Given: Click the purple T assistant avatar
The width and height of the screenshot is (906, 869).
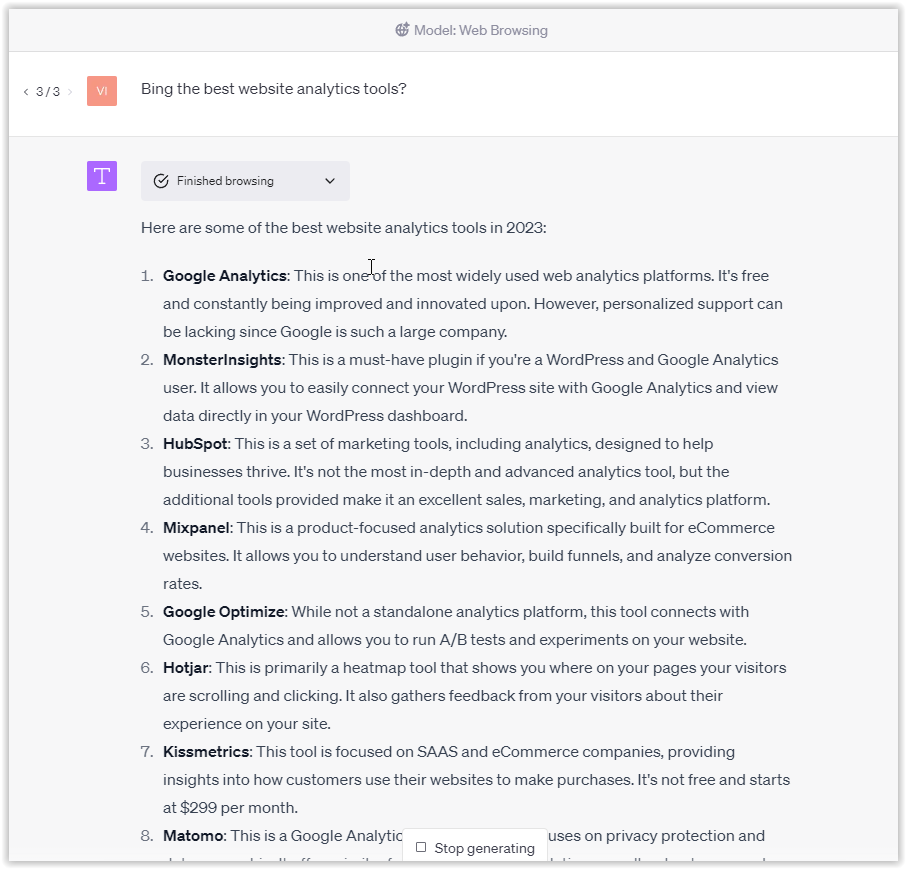Looking at the screenshot, I should coord(101,175).
